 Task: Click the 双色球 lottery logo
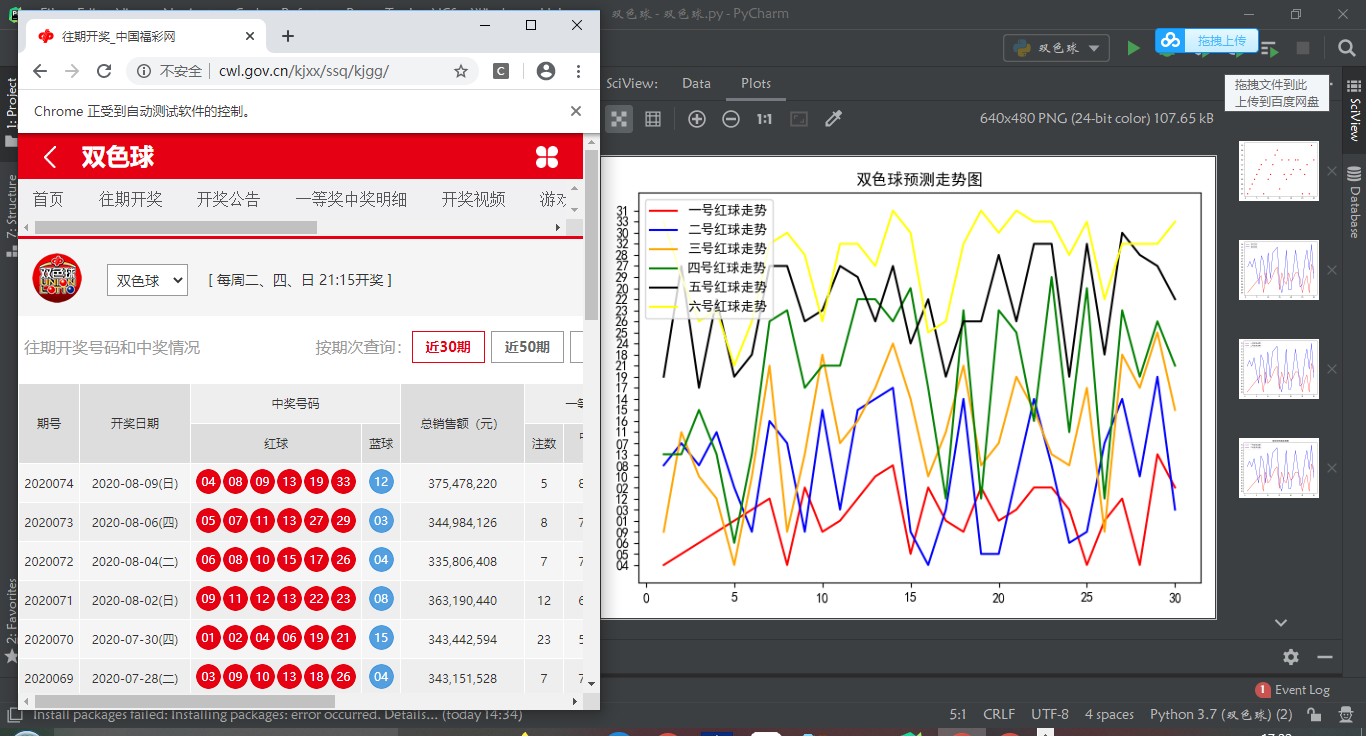(x=58, y=279)
